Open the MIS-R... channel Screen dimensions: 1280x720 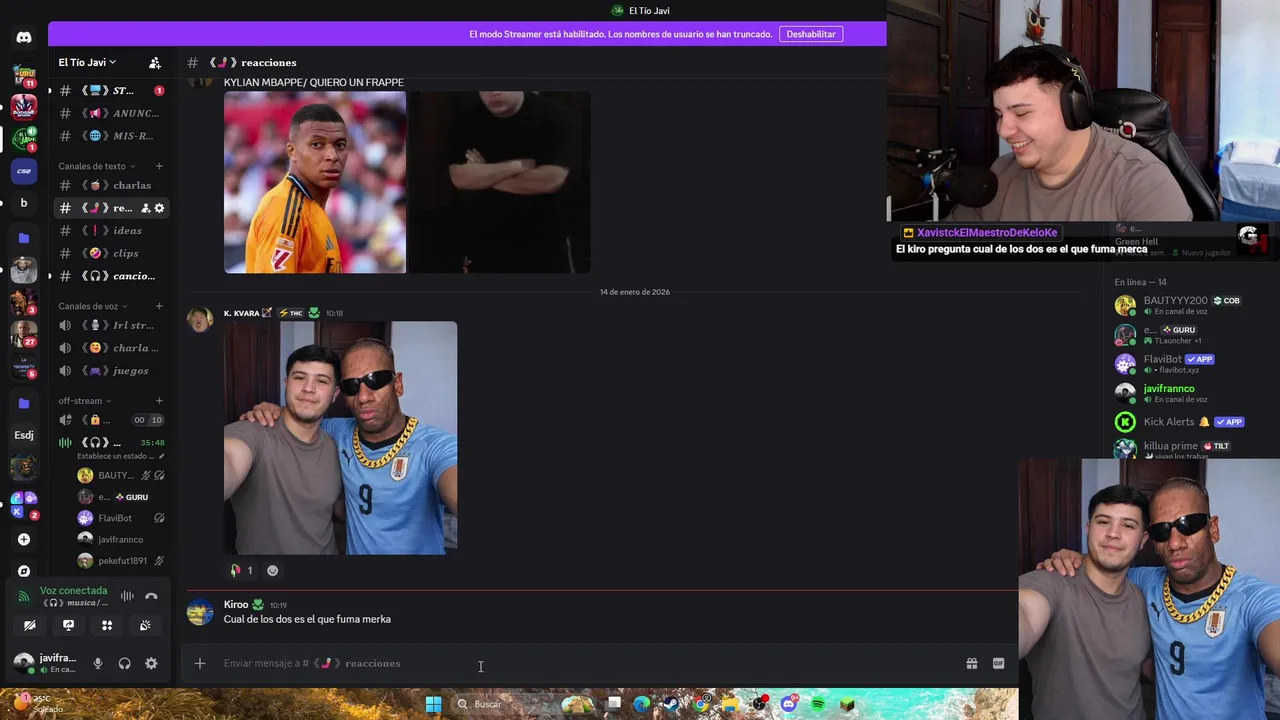(110, 136)
